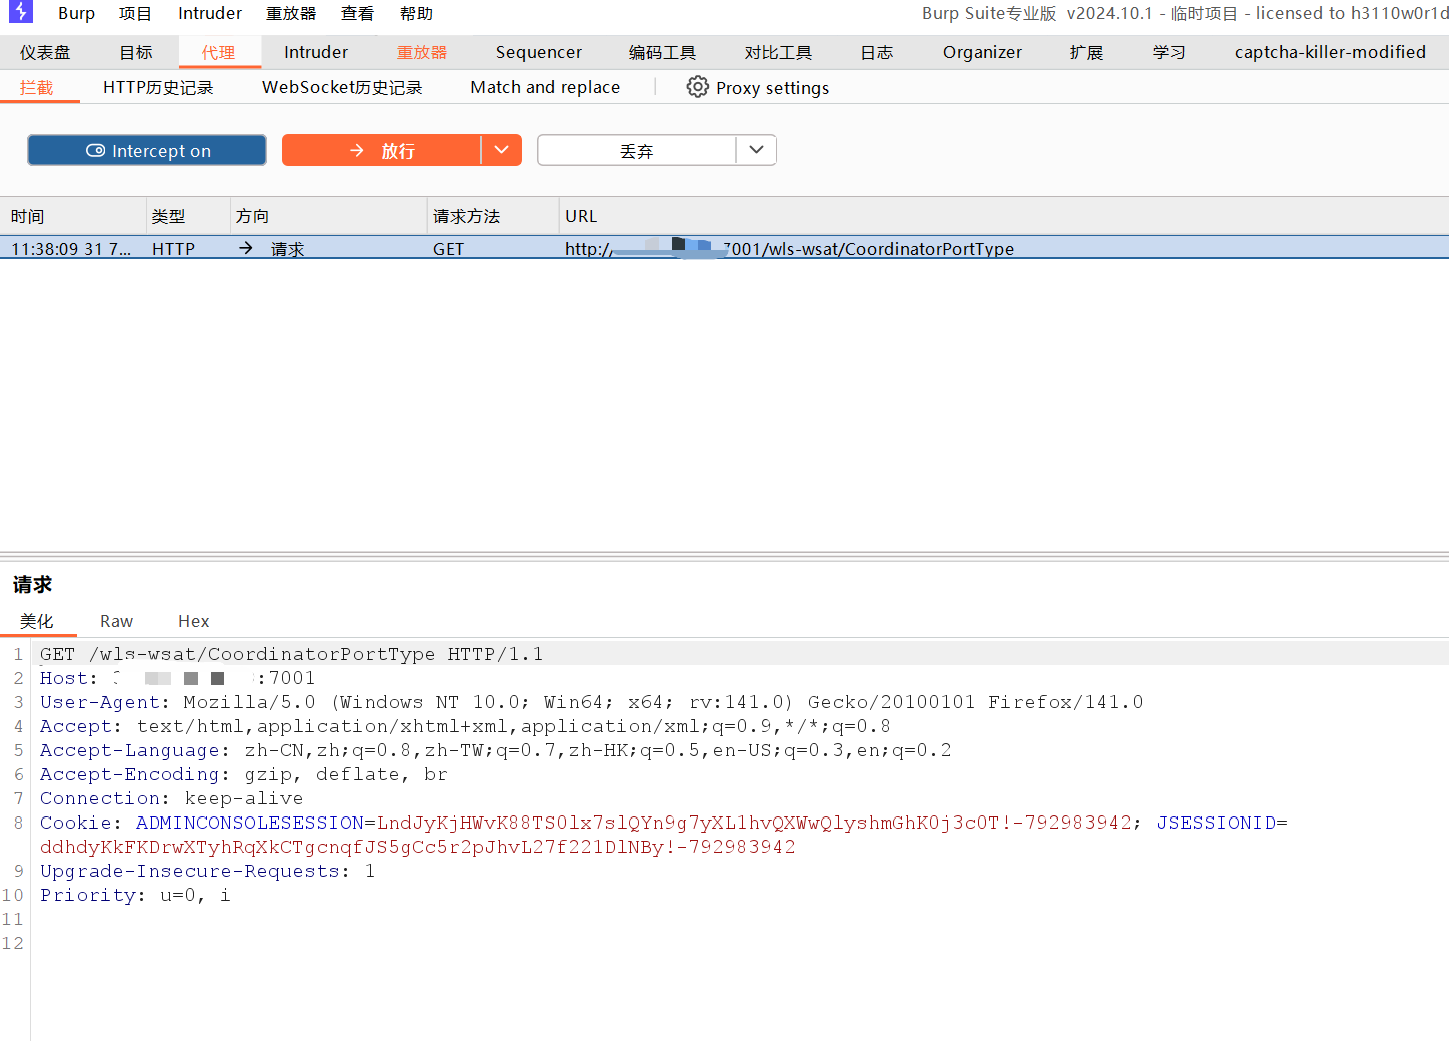The width and height of the screenshot is (1449, 1041).
Task: Open the 项目 menu
Action: pos(135,13)
